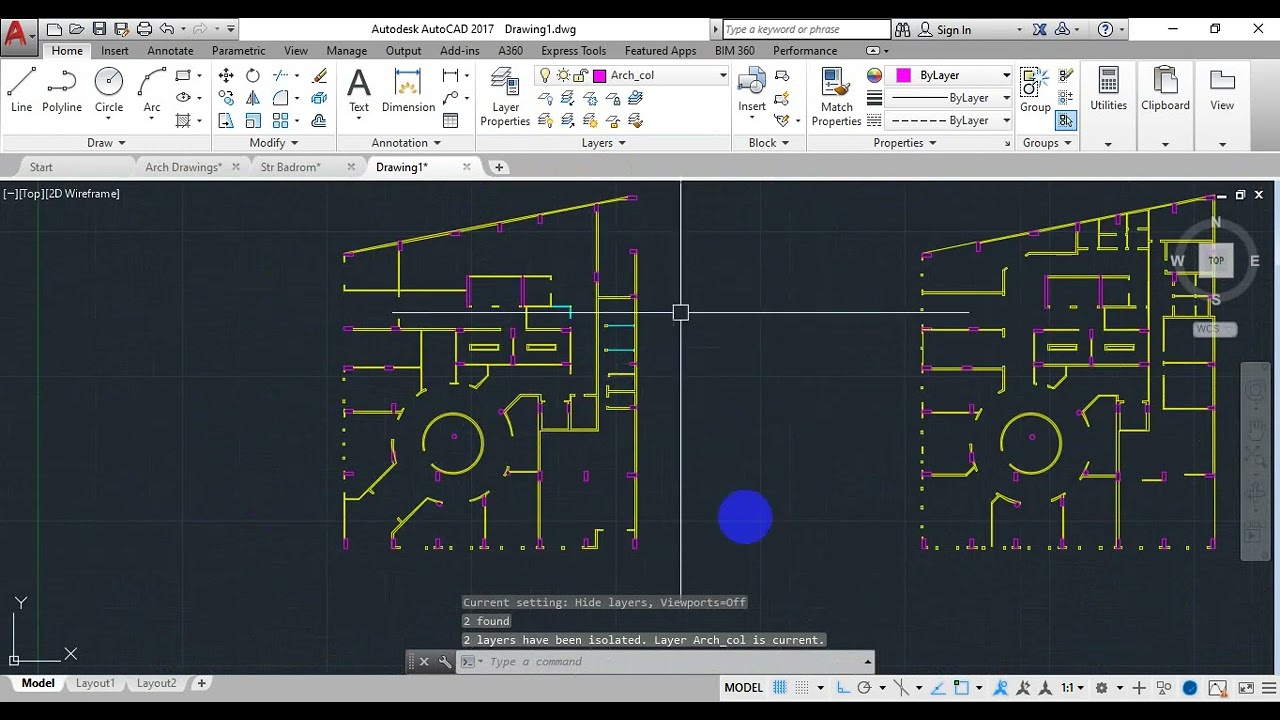Open the 1:1 annotation scale dropdown

[1073, 688]
